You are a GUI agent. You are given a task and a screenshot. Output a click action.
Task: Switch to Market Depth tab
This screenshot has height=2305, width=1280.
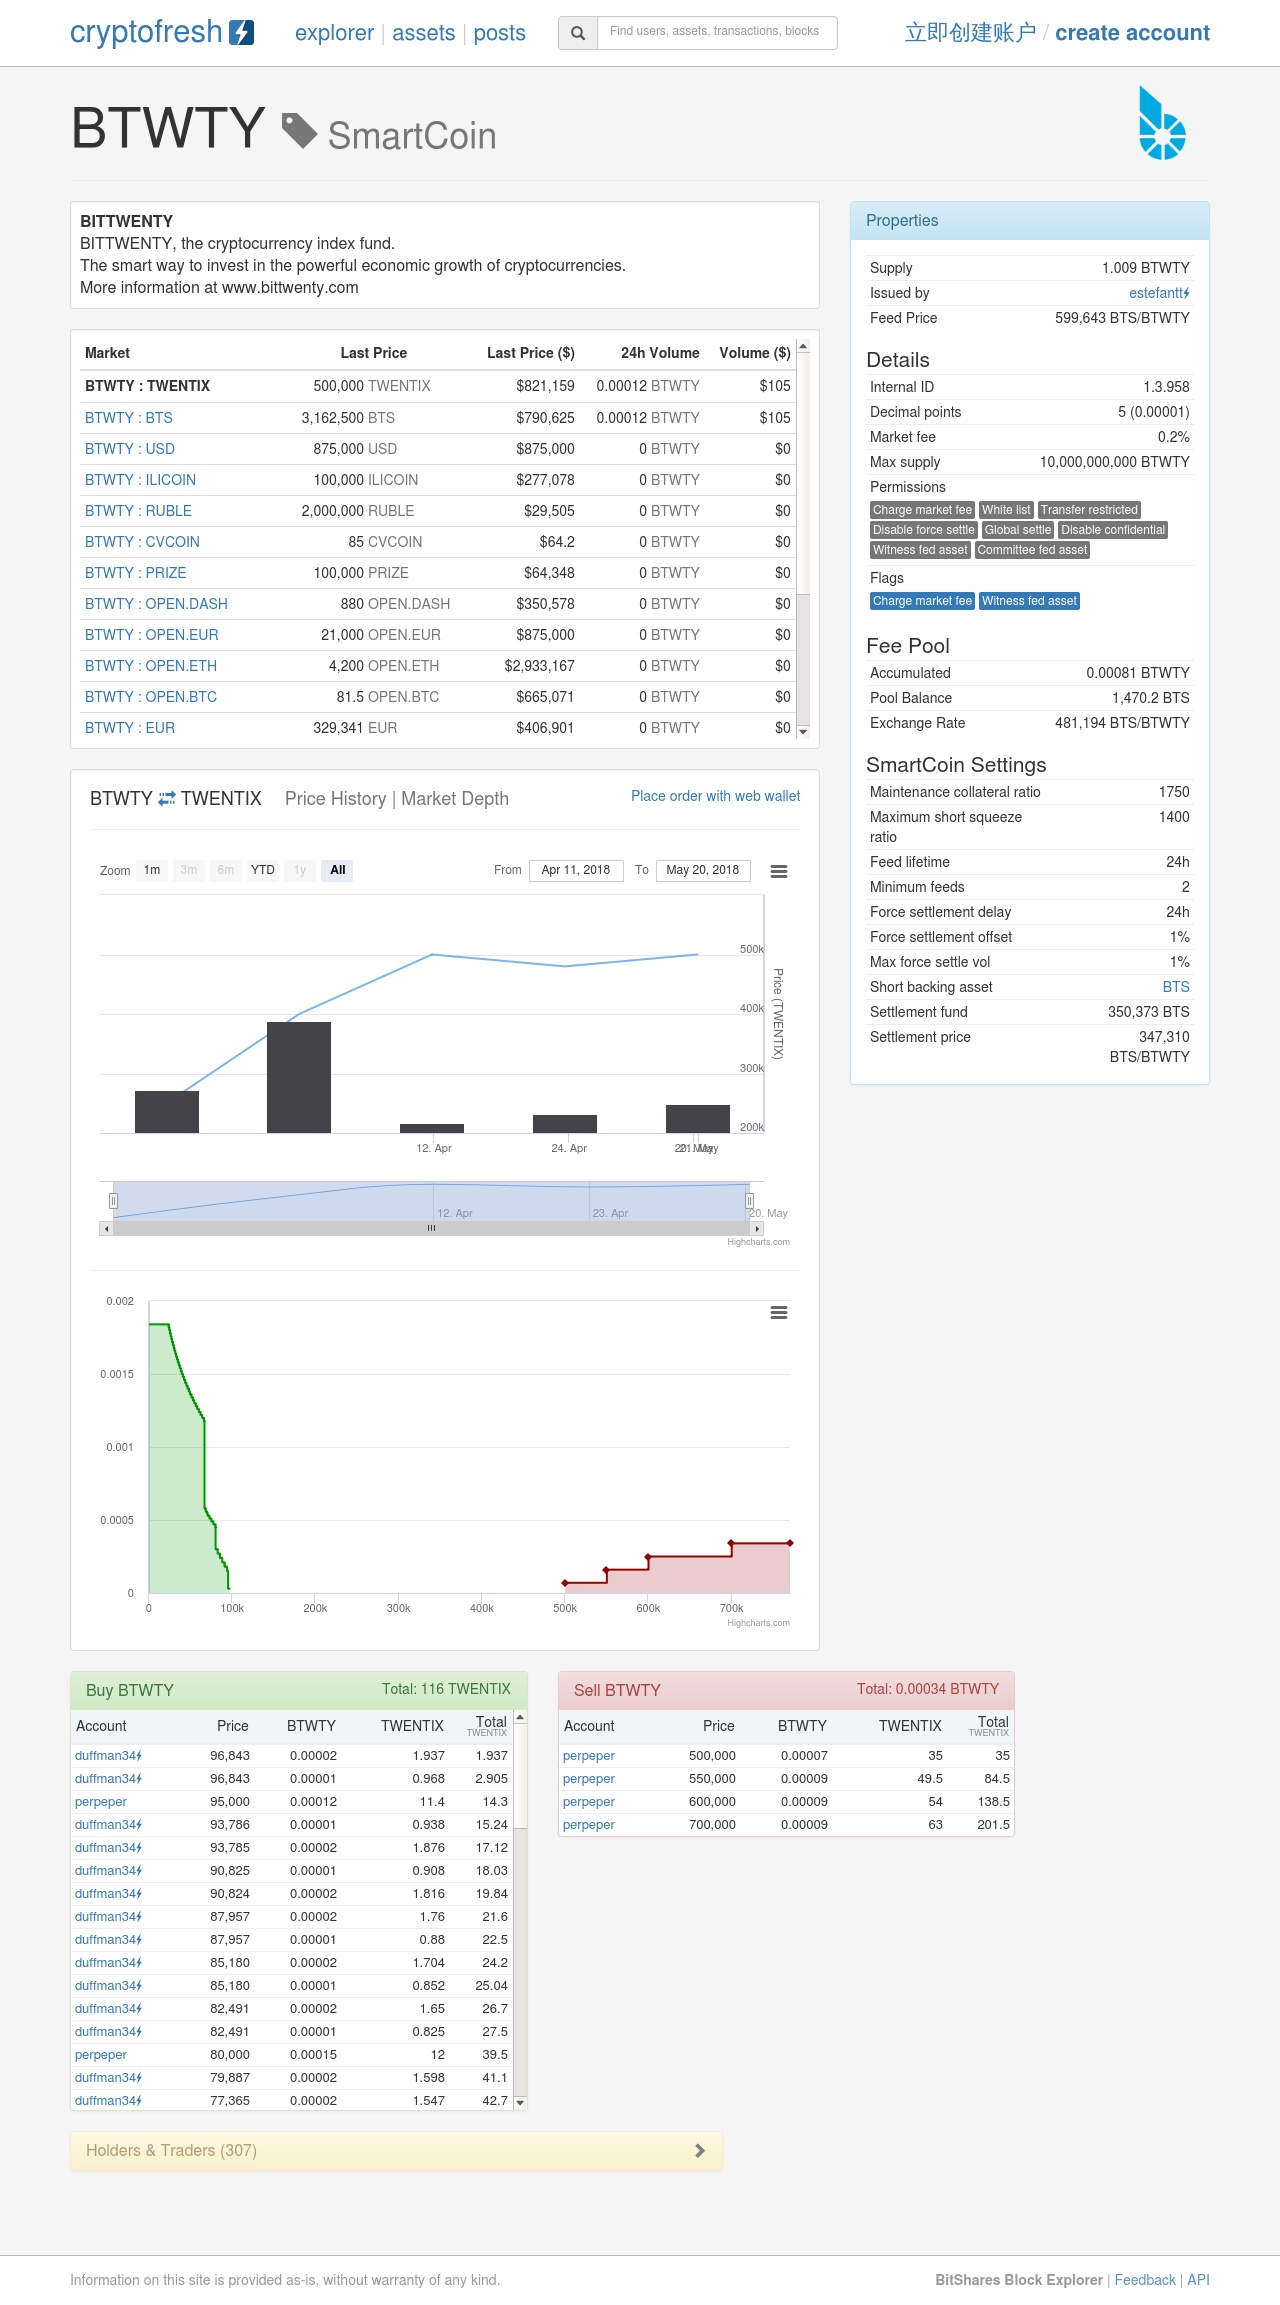[x=455, y=798]
